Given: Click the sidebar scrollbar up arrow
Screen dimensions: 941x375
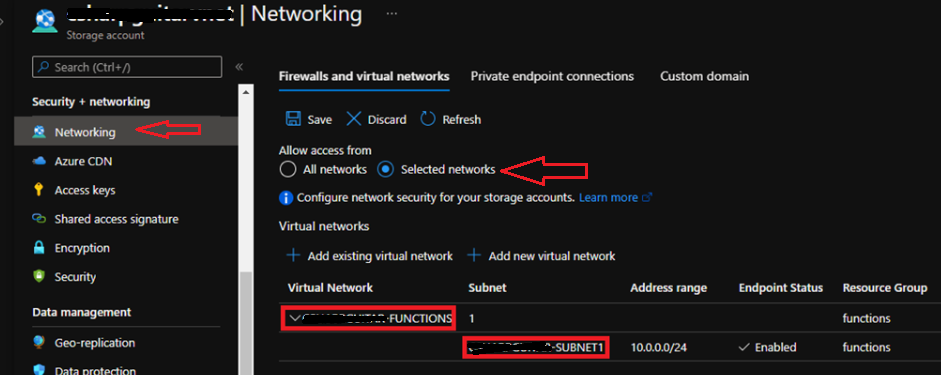Looking at the screenshot, I should click(245, 91).
